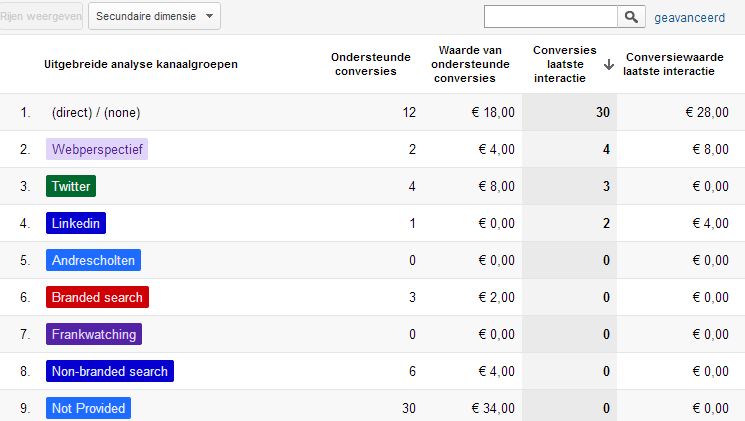The width and height of the screenshot is (745, 421).
Task: Click the sort arrow on Conversies laatste interactie
Action: tap(608, 65)
